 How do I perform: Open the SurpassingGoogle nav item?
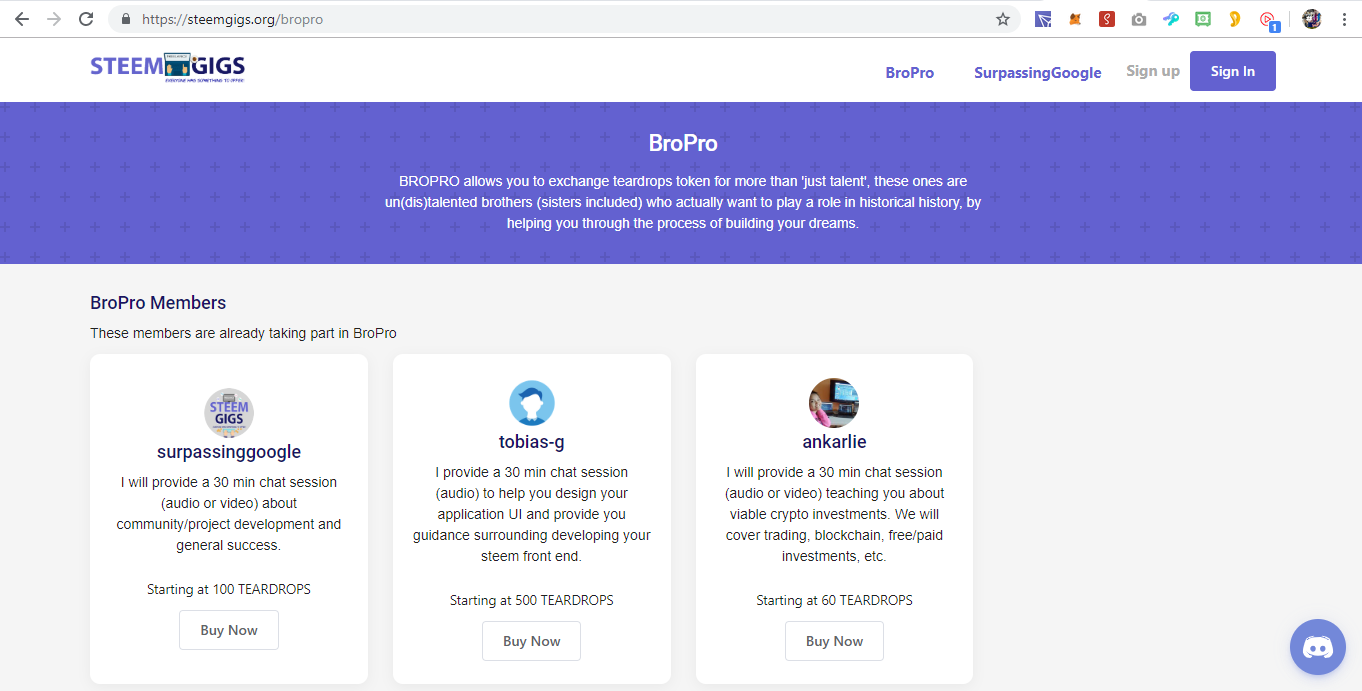[x=1038, y=73]
